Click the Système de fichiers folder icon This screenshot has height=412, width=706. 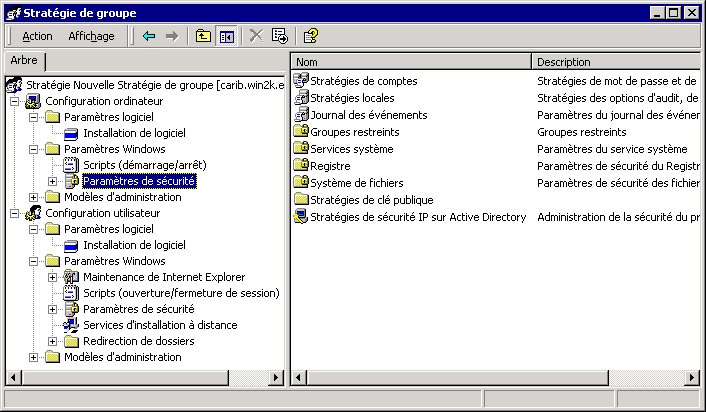coord(301,182)
